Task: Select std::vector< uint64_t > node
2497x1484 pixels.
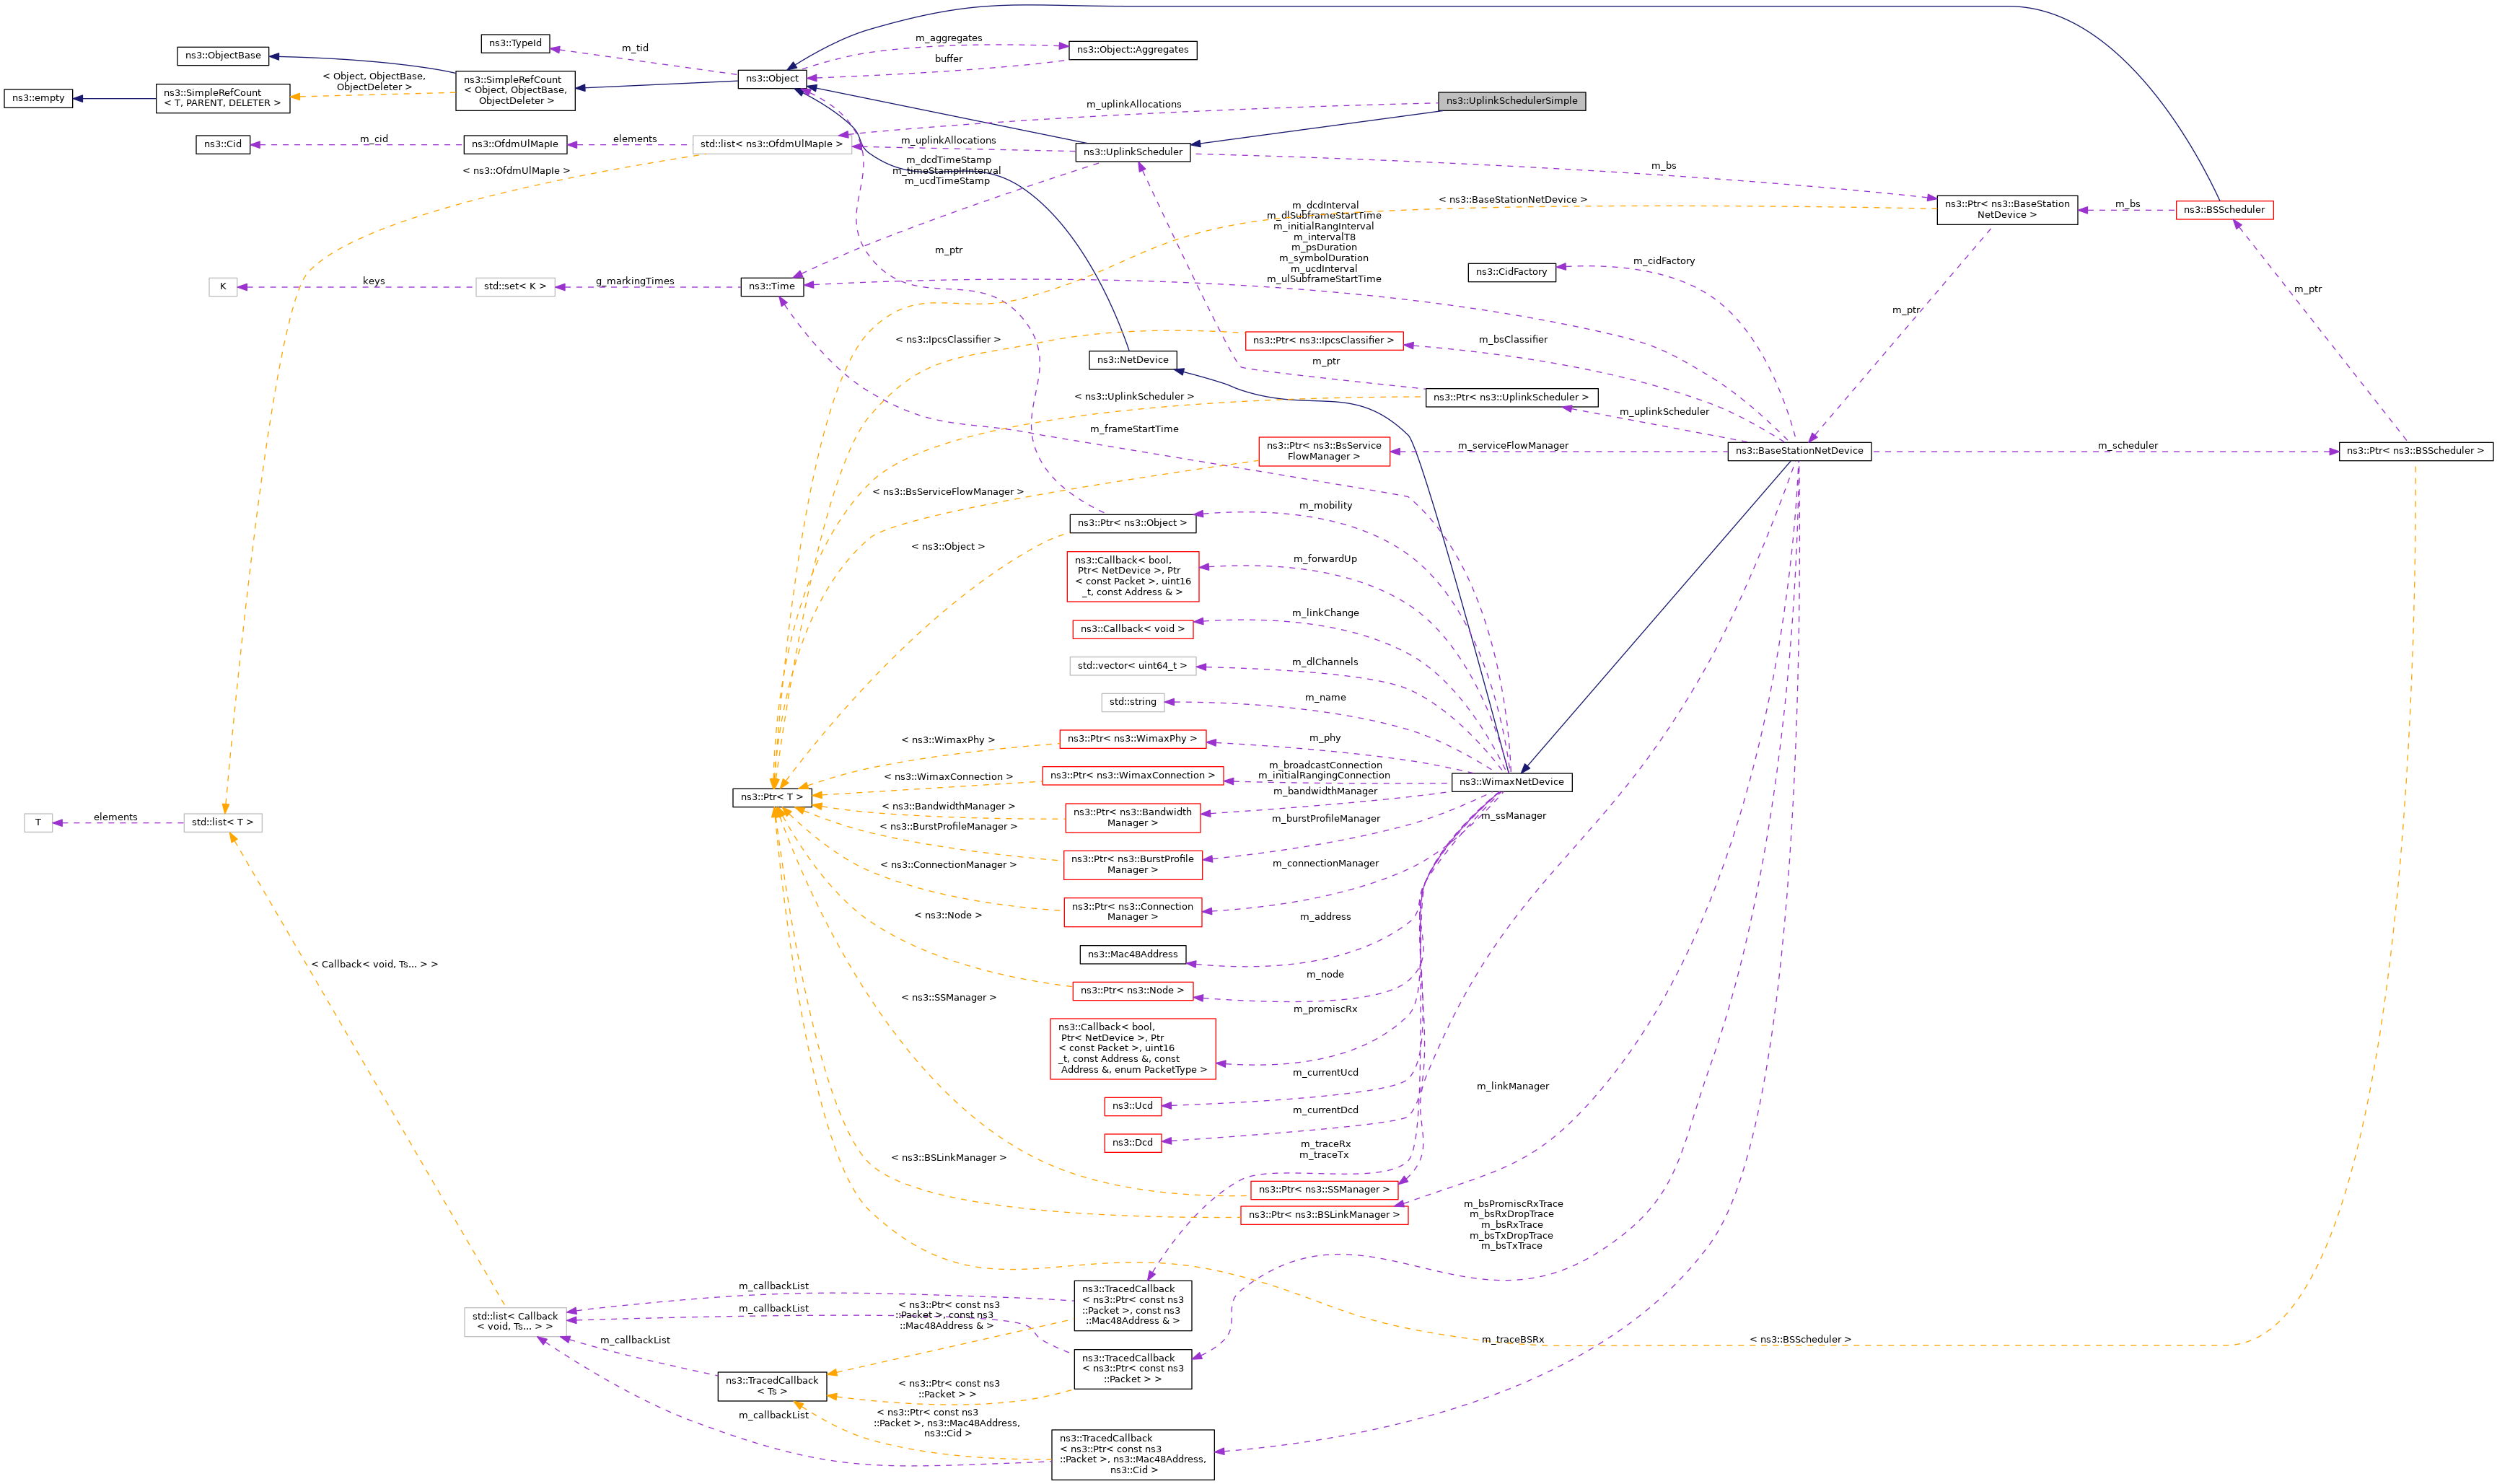Action: click(x=1132, y=666)
